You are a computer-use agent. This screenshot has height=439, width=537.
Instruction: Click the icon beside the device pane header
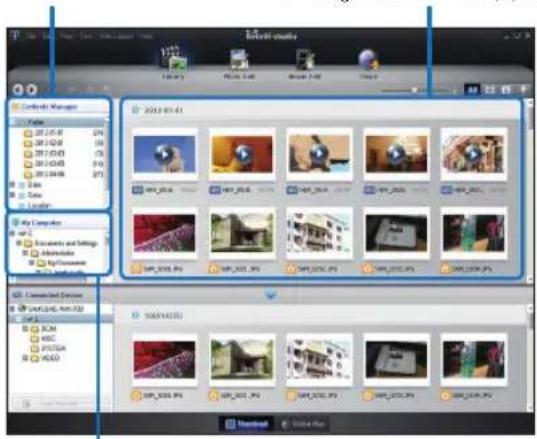click(136, 315)
